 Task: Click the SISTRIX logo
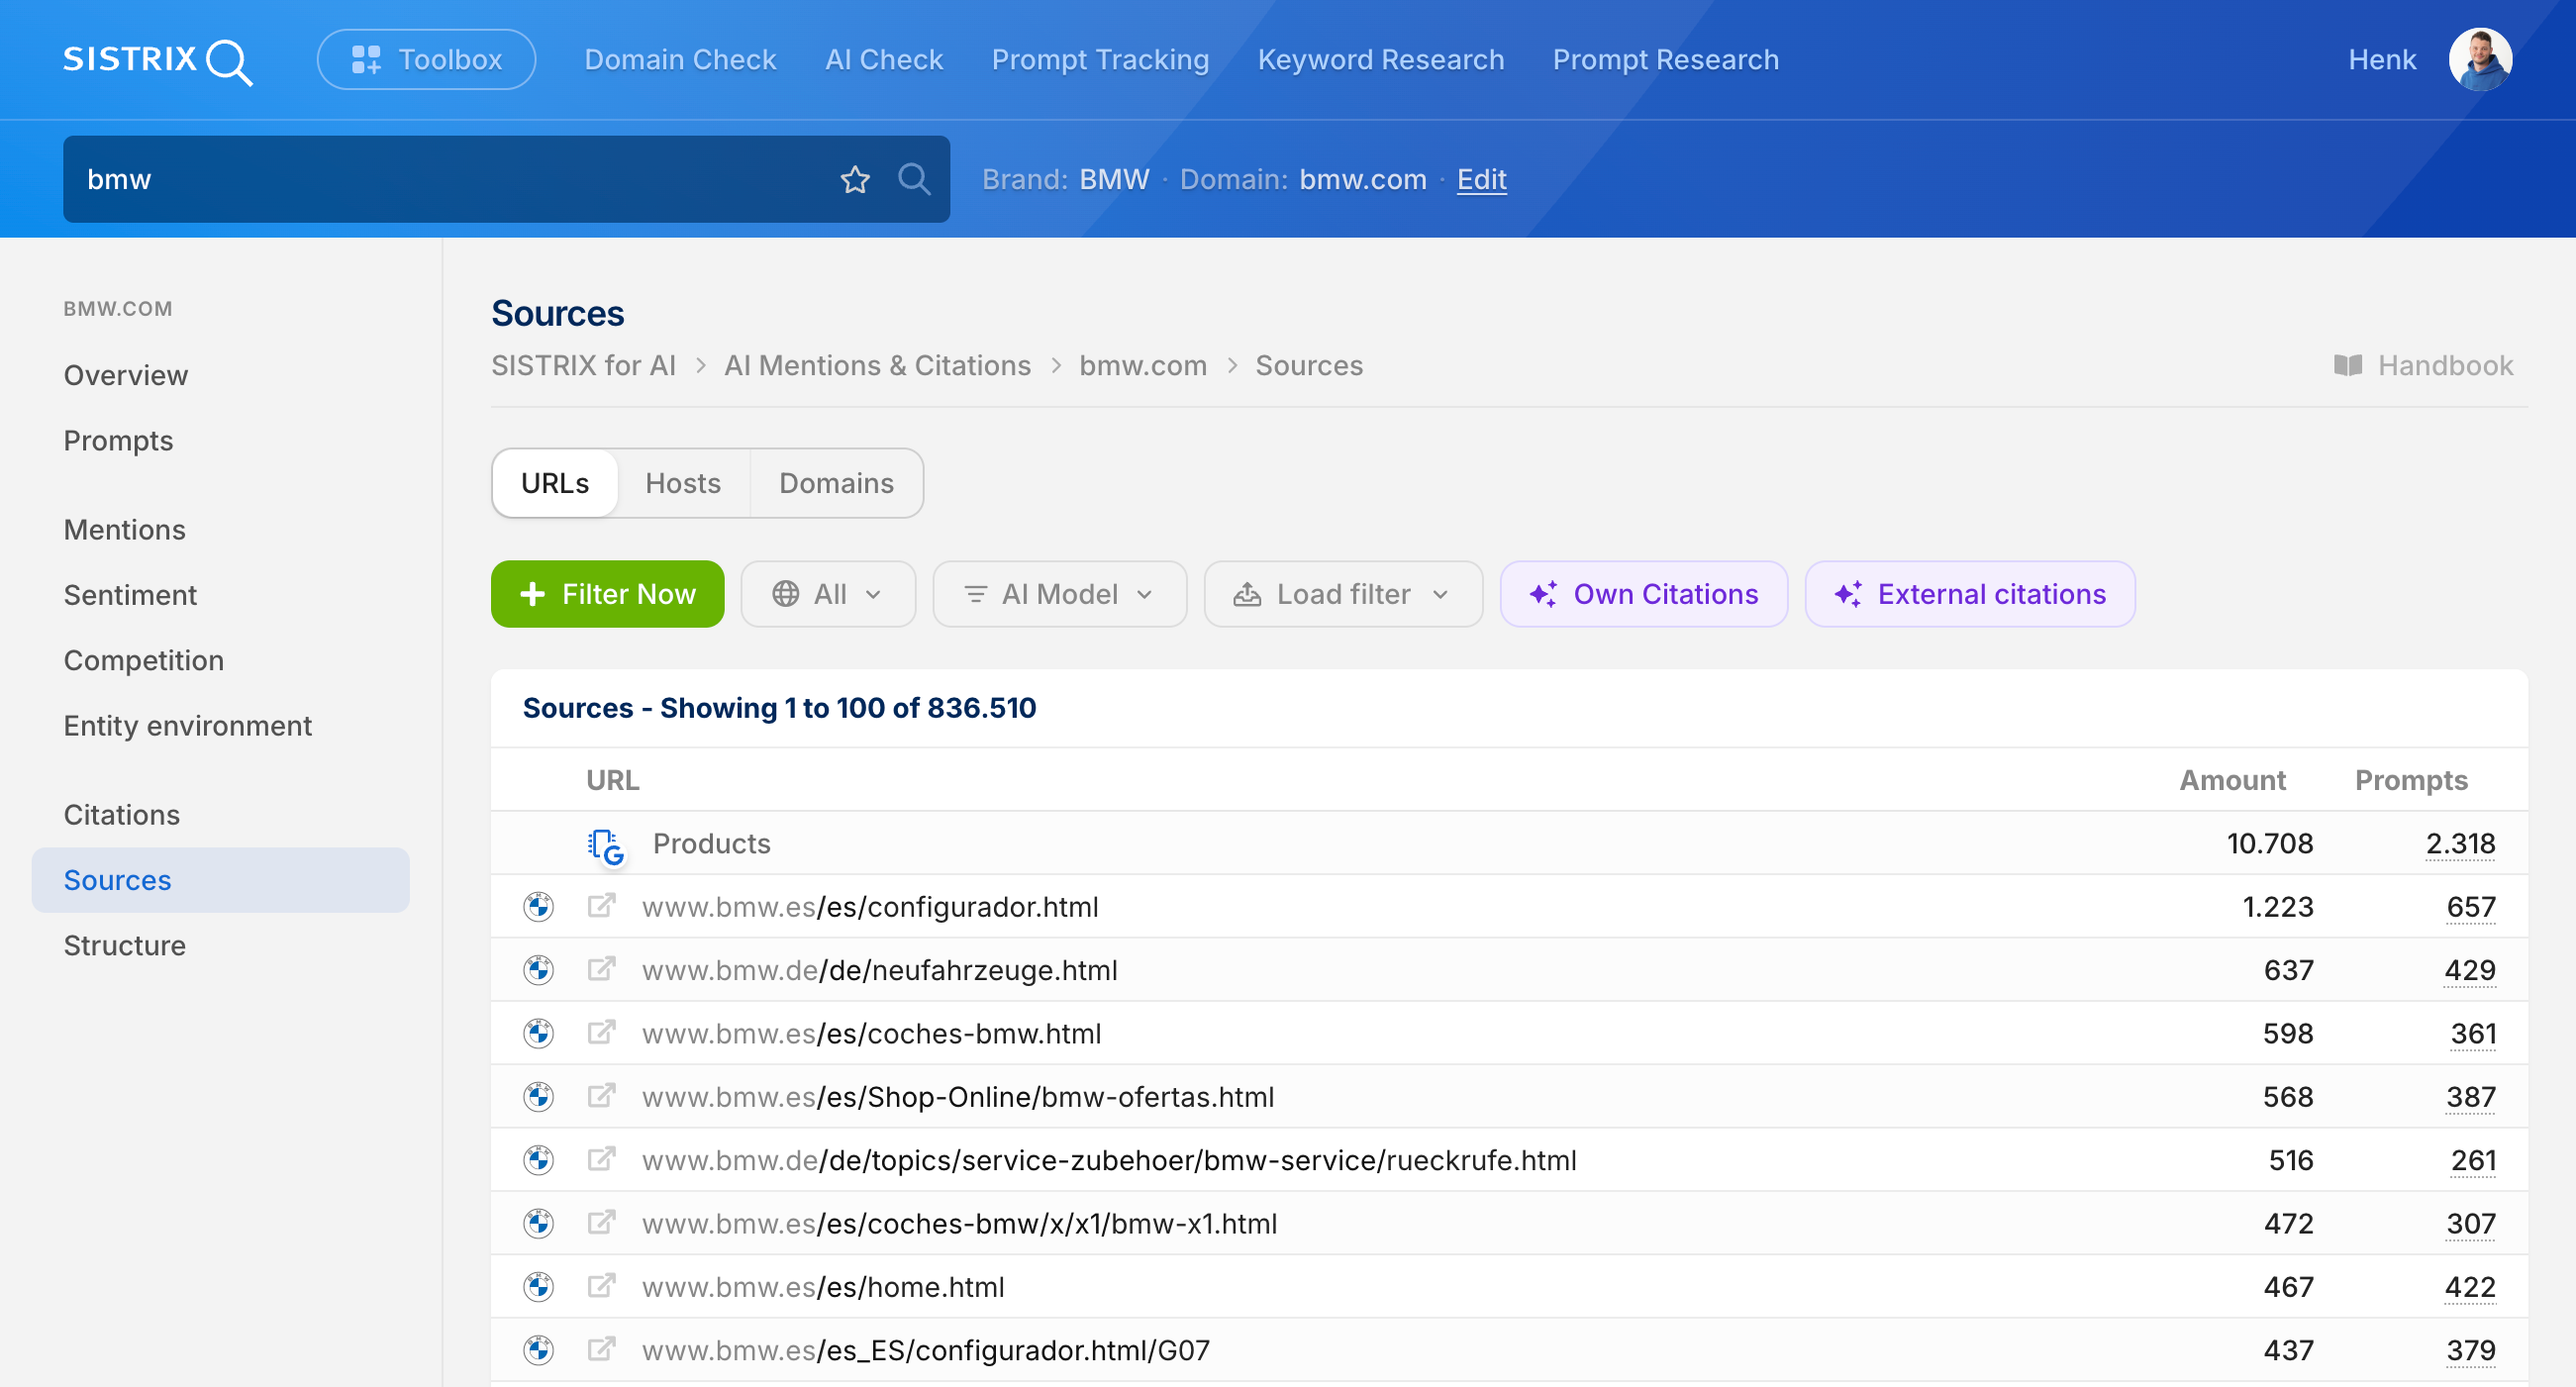[158, 60]
